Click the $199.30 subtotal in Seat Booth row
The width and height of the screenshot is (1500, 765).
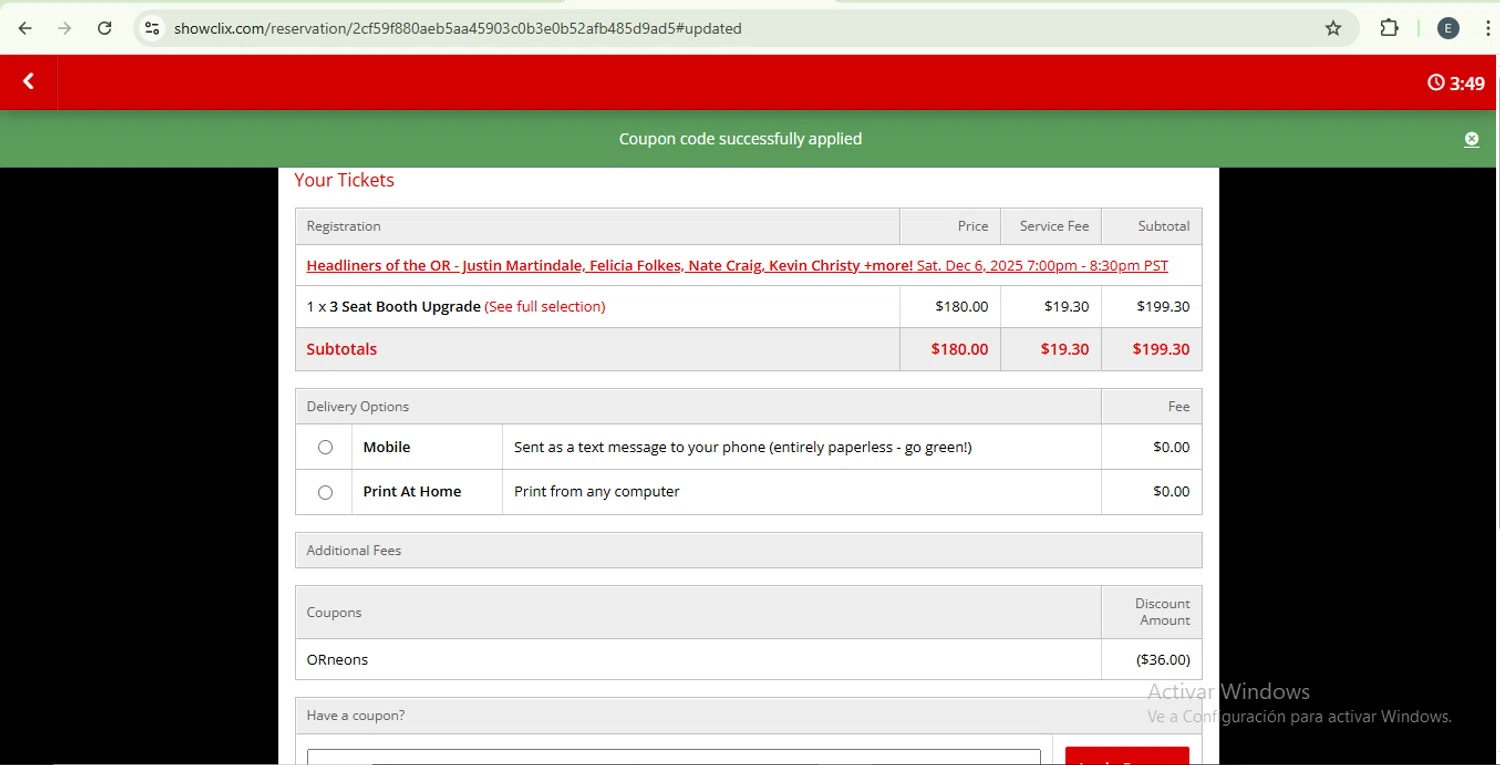pos(1163,307)
